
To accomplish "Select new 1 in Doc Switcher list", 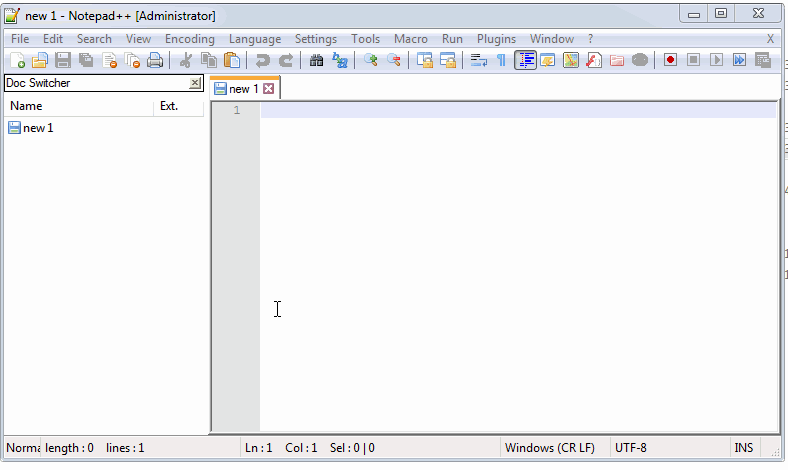I will click(x=31, y=128).
